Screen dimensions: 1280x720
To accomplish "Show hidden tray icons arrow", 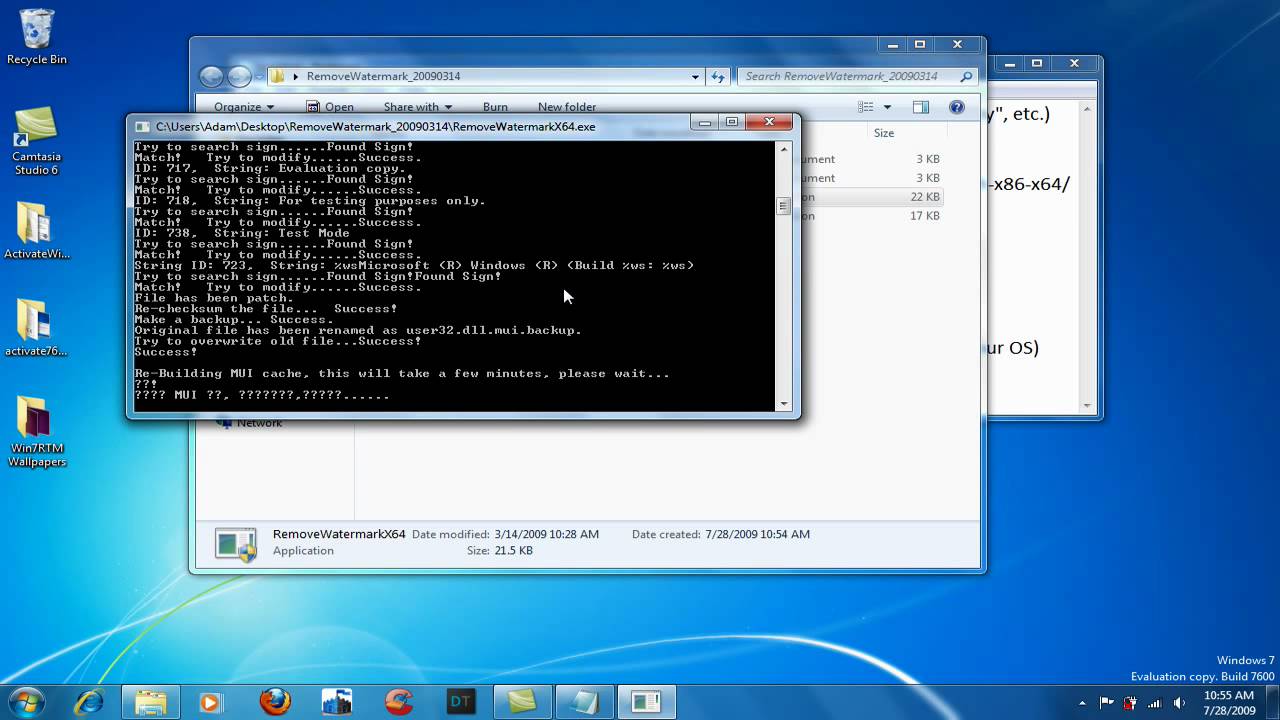I will coord(1083,703).
